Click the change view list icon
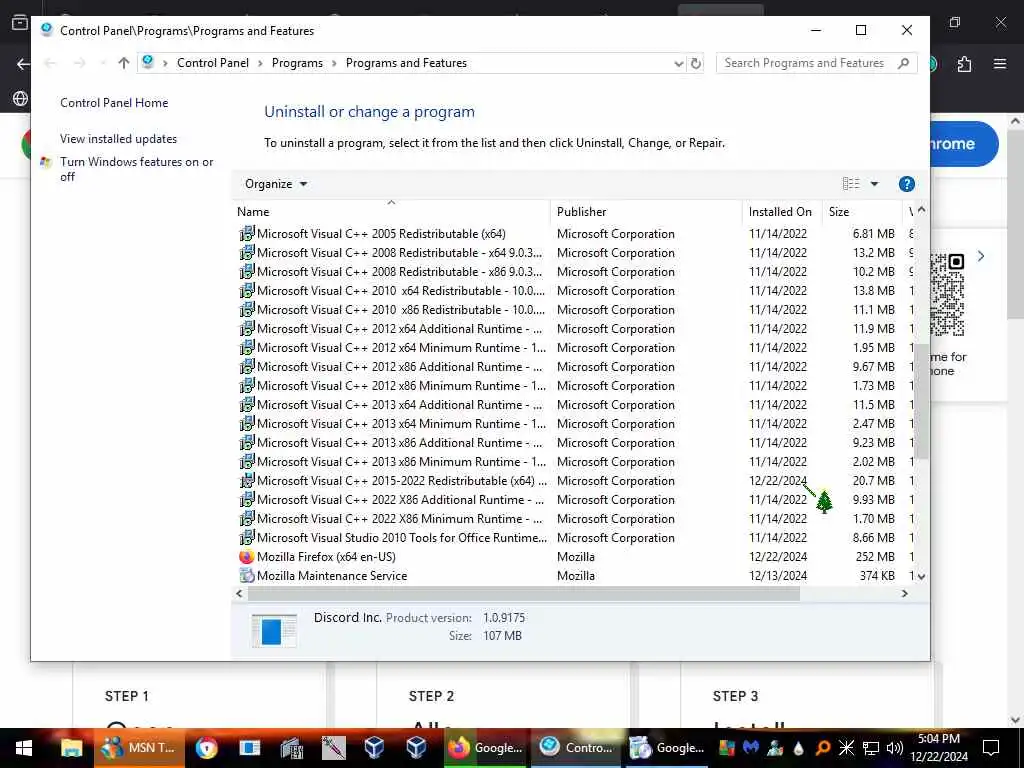The image size is (1024, 768). click(x=851, y=184)
